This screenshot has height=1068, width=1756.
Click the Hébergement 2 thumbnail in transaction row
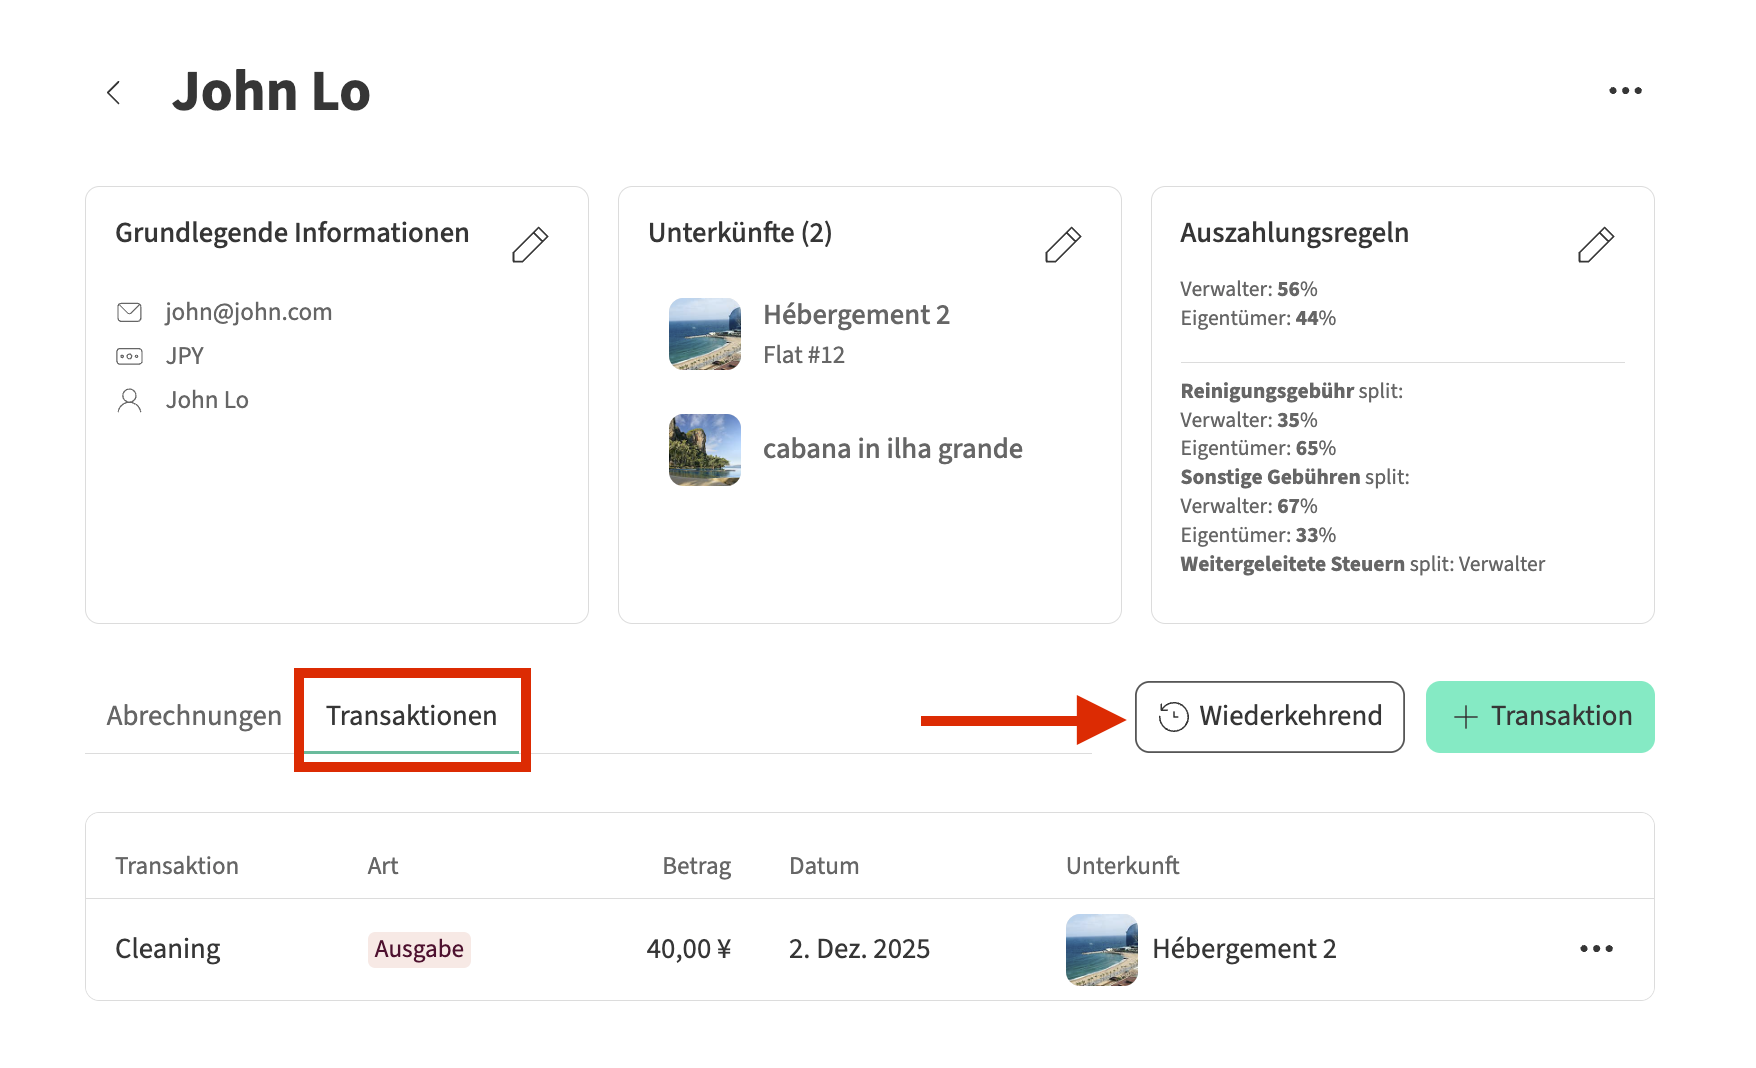(x=1101, y=950)
